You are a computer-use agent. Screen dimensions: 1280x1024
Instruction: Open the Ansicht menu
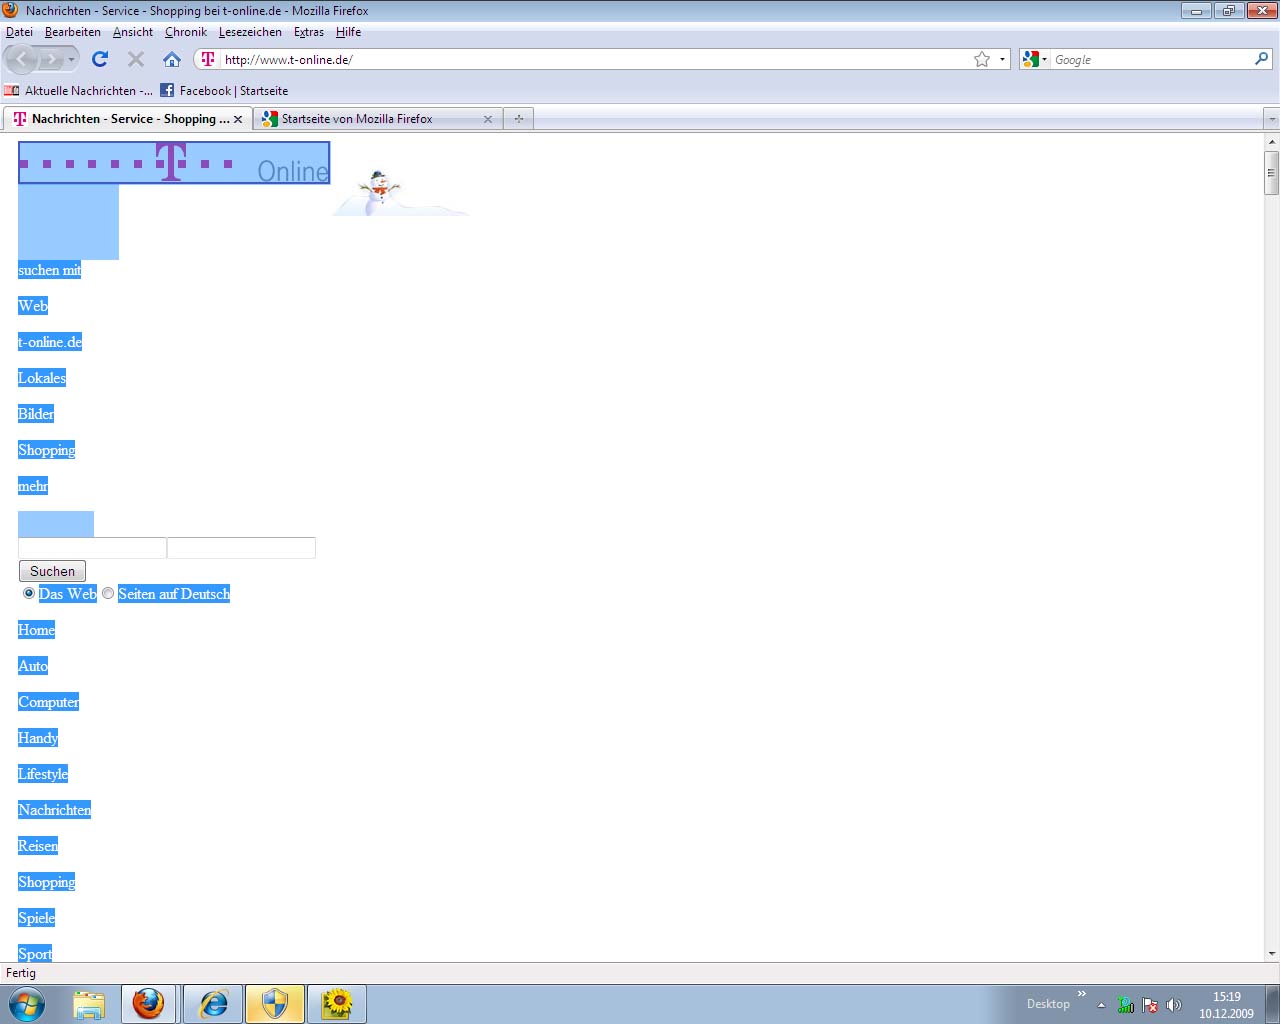[x=133, y=32]
